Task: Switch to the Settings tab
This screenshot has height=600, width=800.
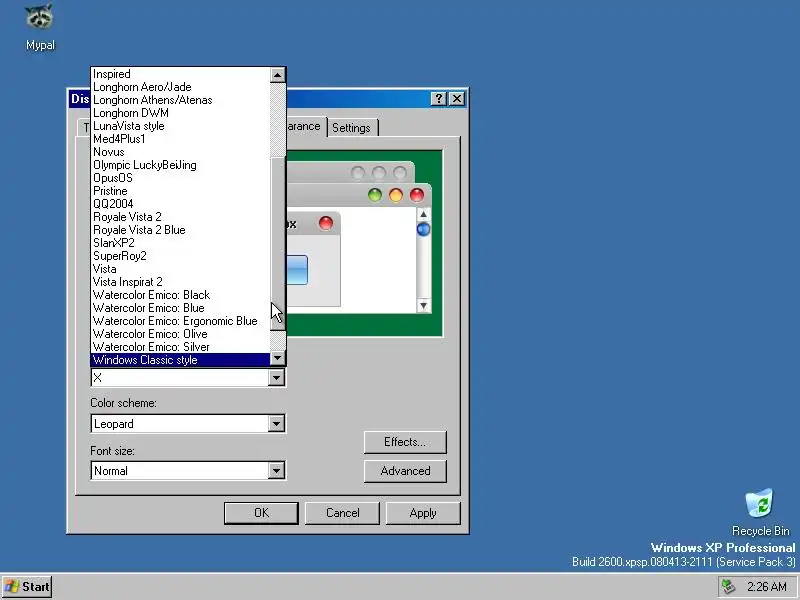Action: pyautogui.click(x=351, y=128)
